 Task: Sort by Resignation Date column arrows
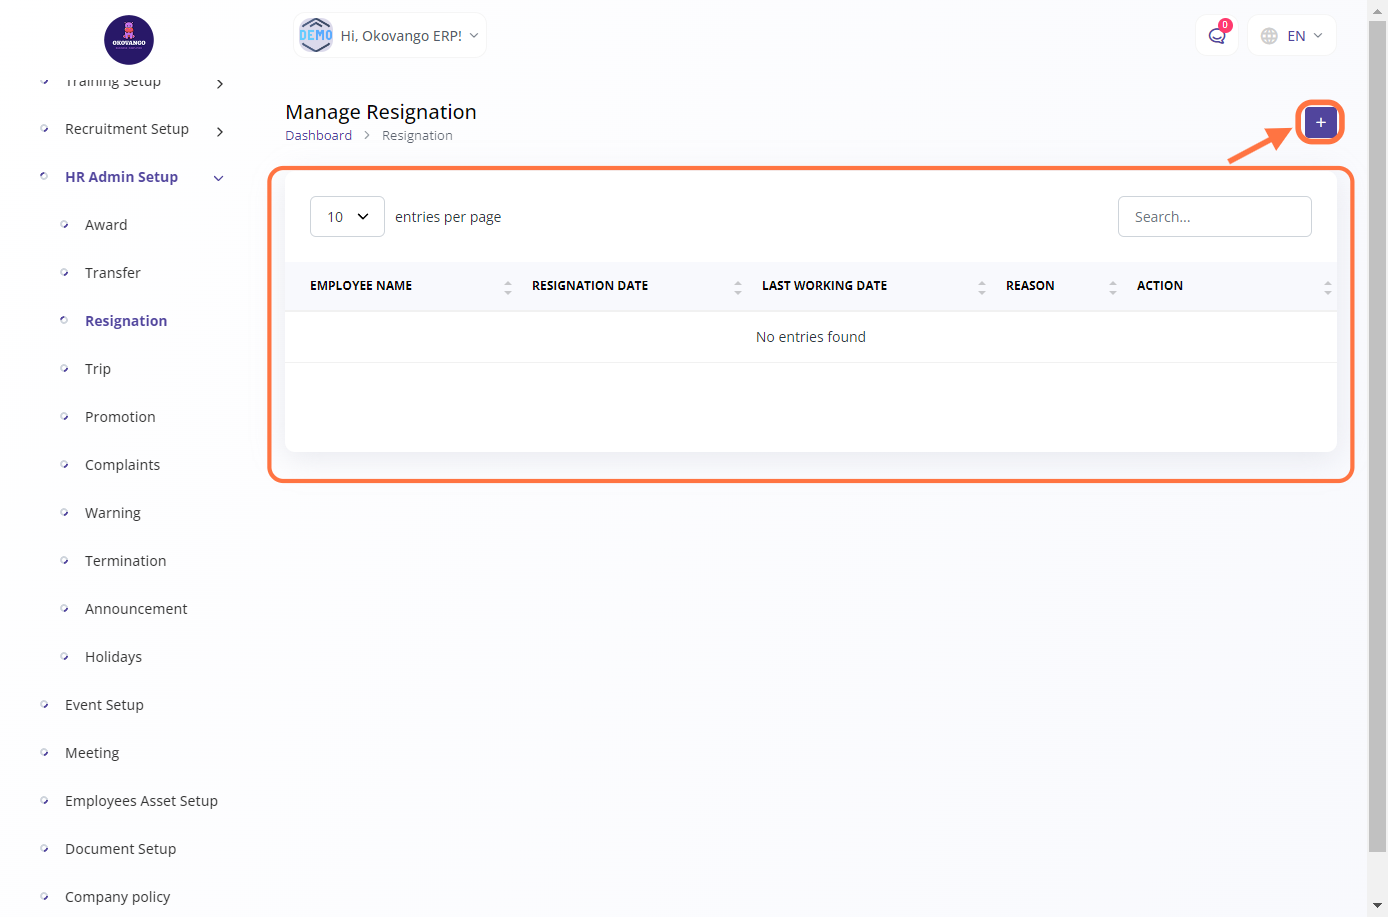pyautogui.click(x=738, y=287)
